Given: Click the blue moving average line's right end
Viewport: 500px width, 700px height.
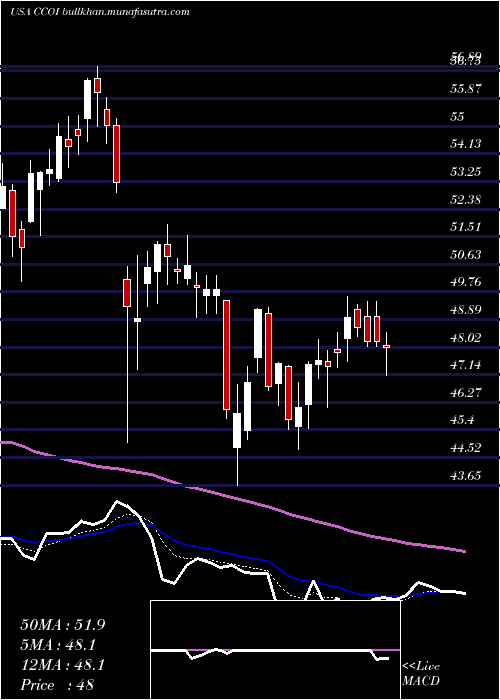Looking at the screenshot, I should (464, 592).
